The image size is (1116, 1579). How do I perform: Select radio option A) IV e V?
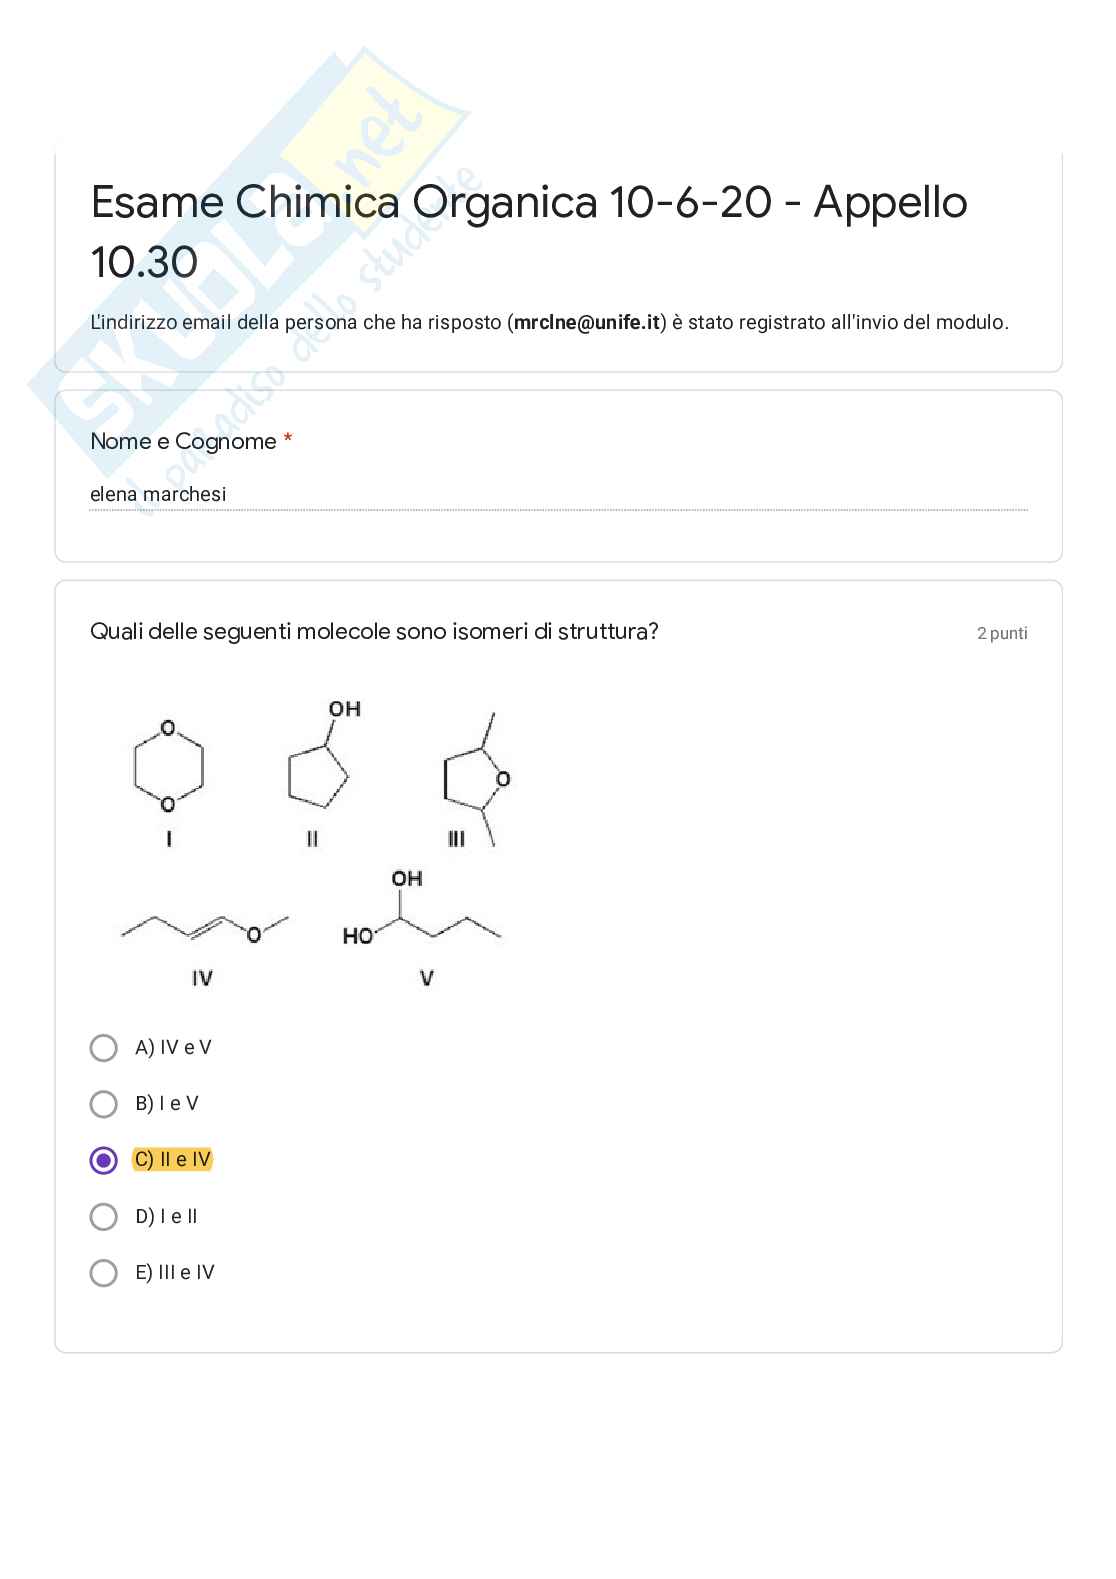[x=104, y=1048]
